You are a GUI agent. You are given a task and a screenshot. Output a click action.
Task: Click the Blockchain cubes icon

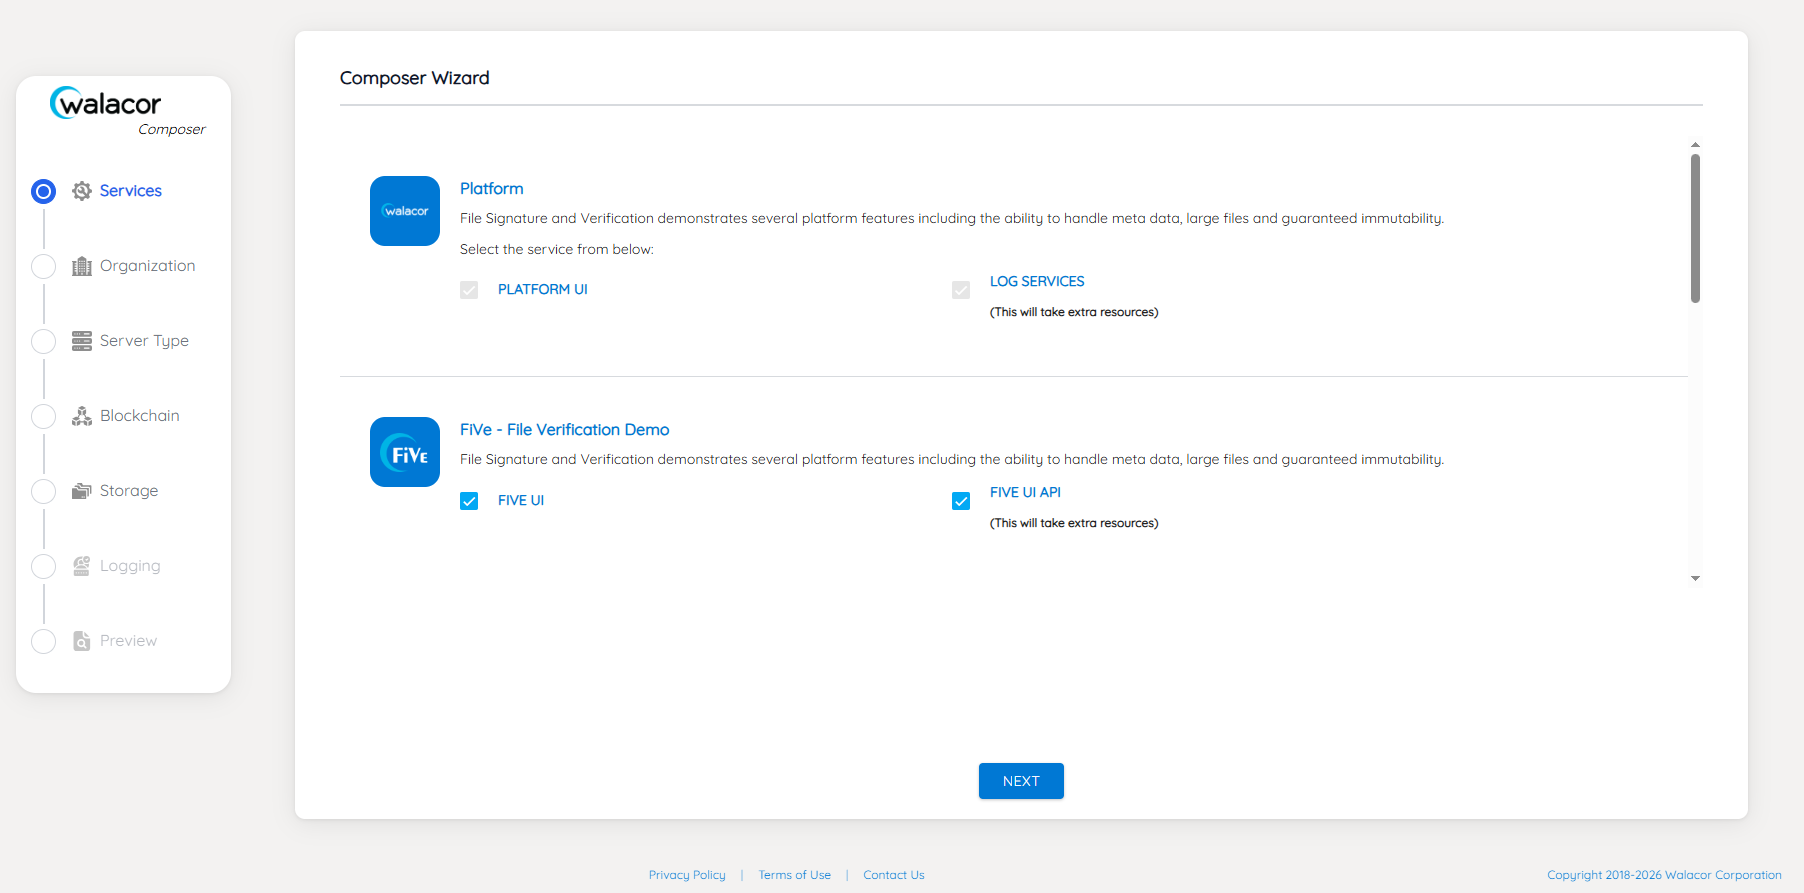pos(82,416)
